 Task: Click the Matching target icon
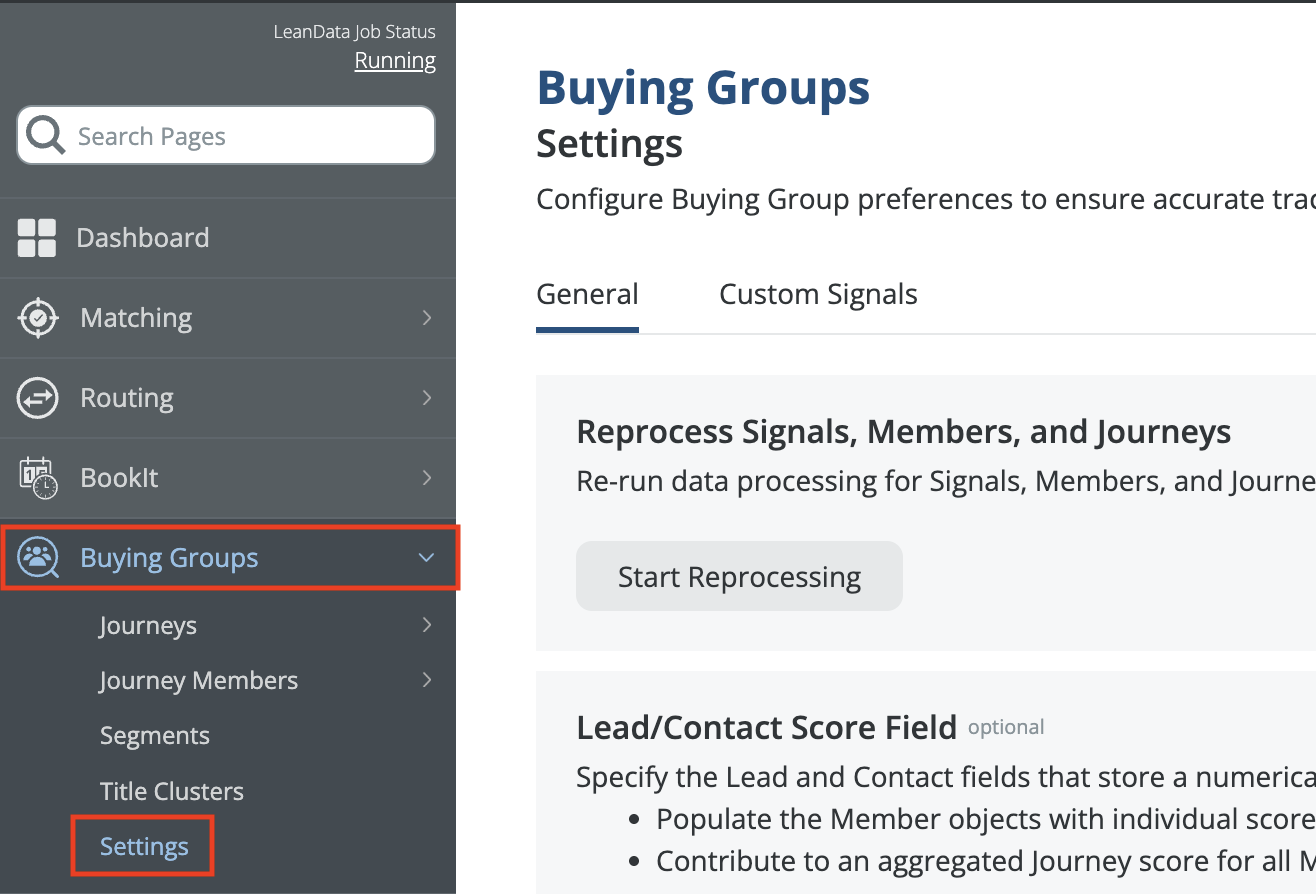[x=38, y=318]
